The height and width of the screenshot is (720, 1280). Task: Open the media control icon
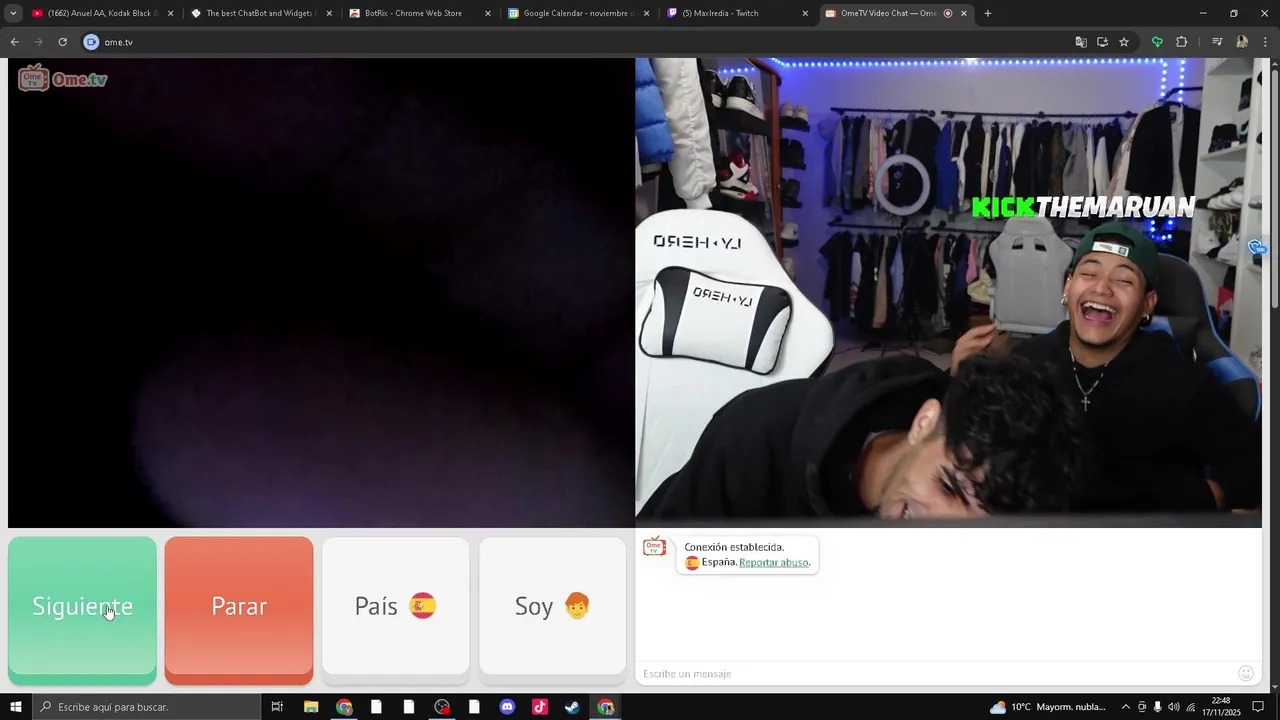click(x=1217, y=42)
